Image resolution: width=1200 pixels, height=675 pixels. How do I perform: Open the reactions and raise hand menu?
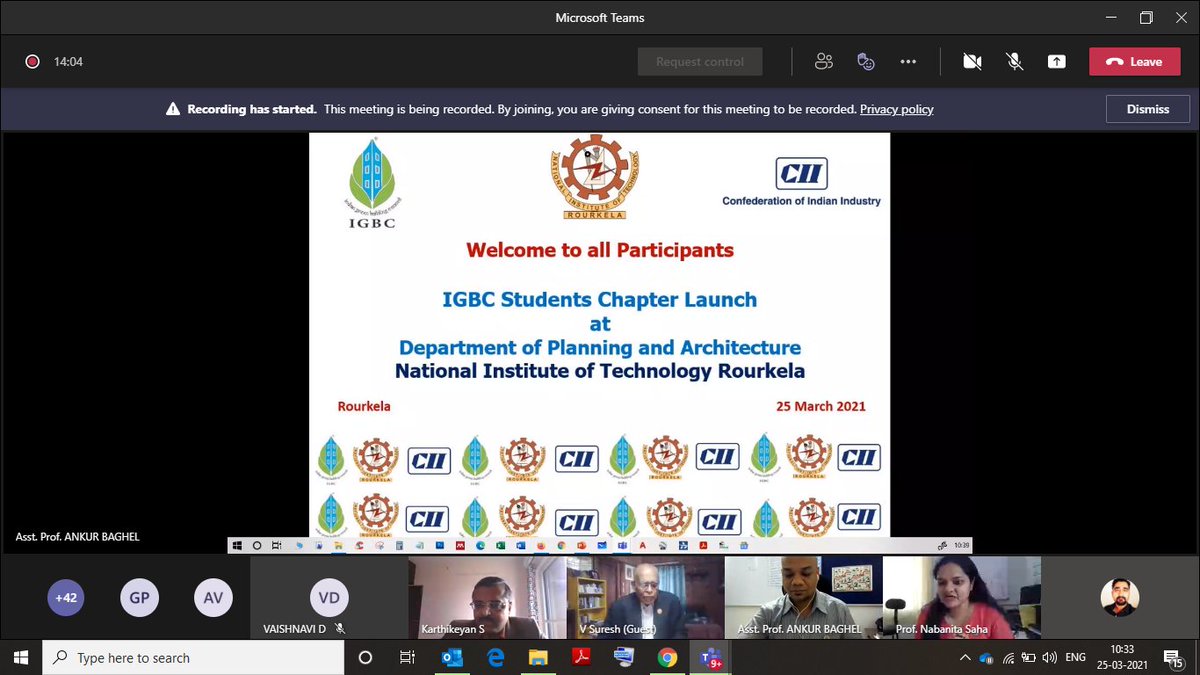click(x=866, y=61)
